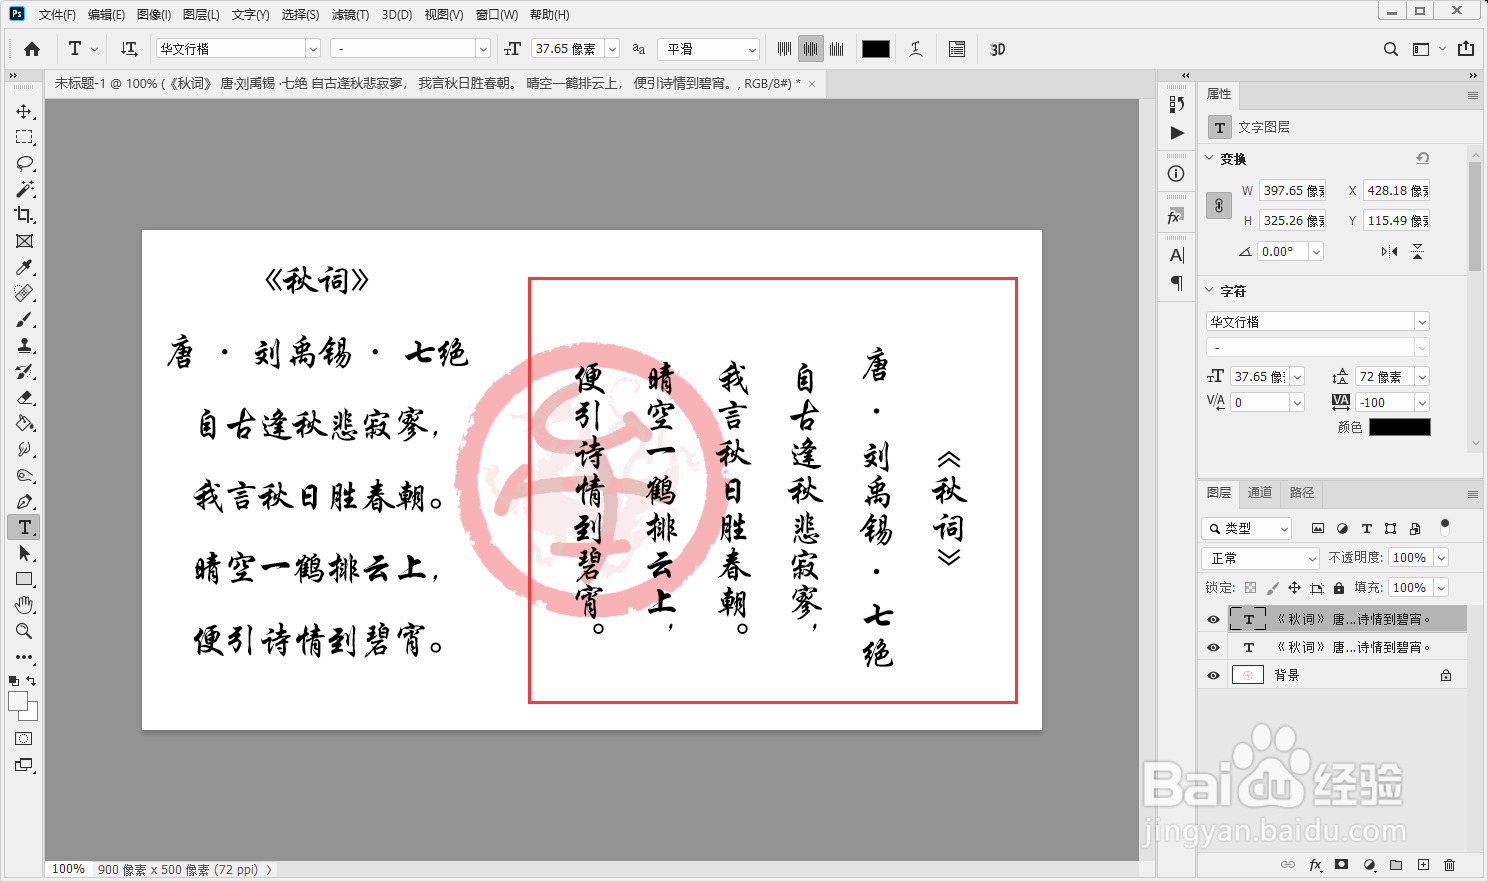Select the History Brush tool
Screen dimensions: 1488x882
[x=24, y=371]
